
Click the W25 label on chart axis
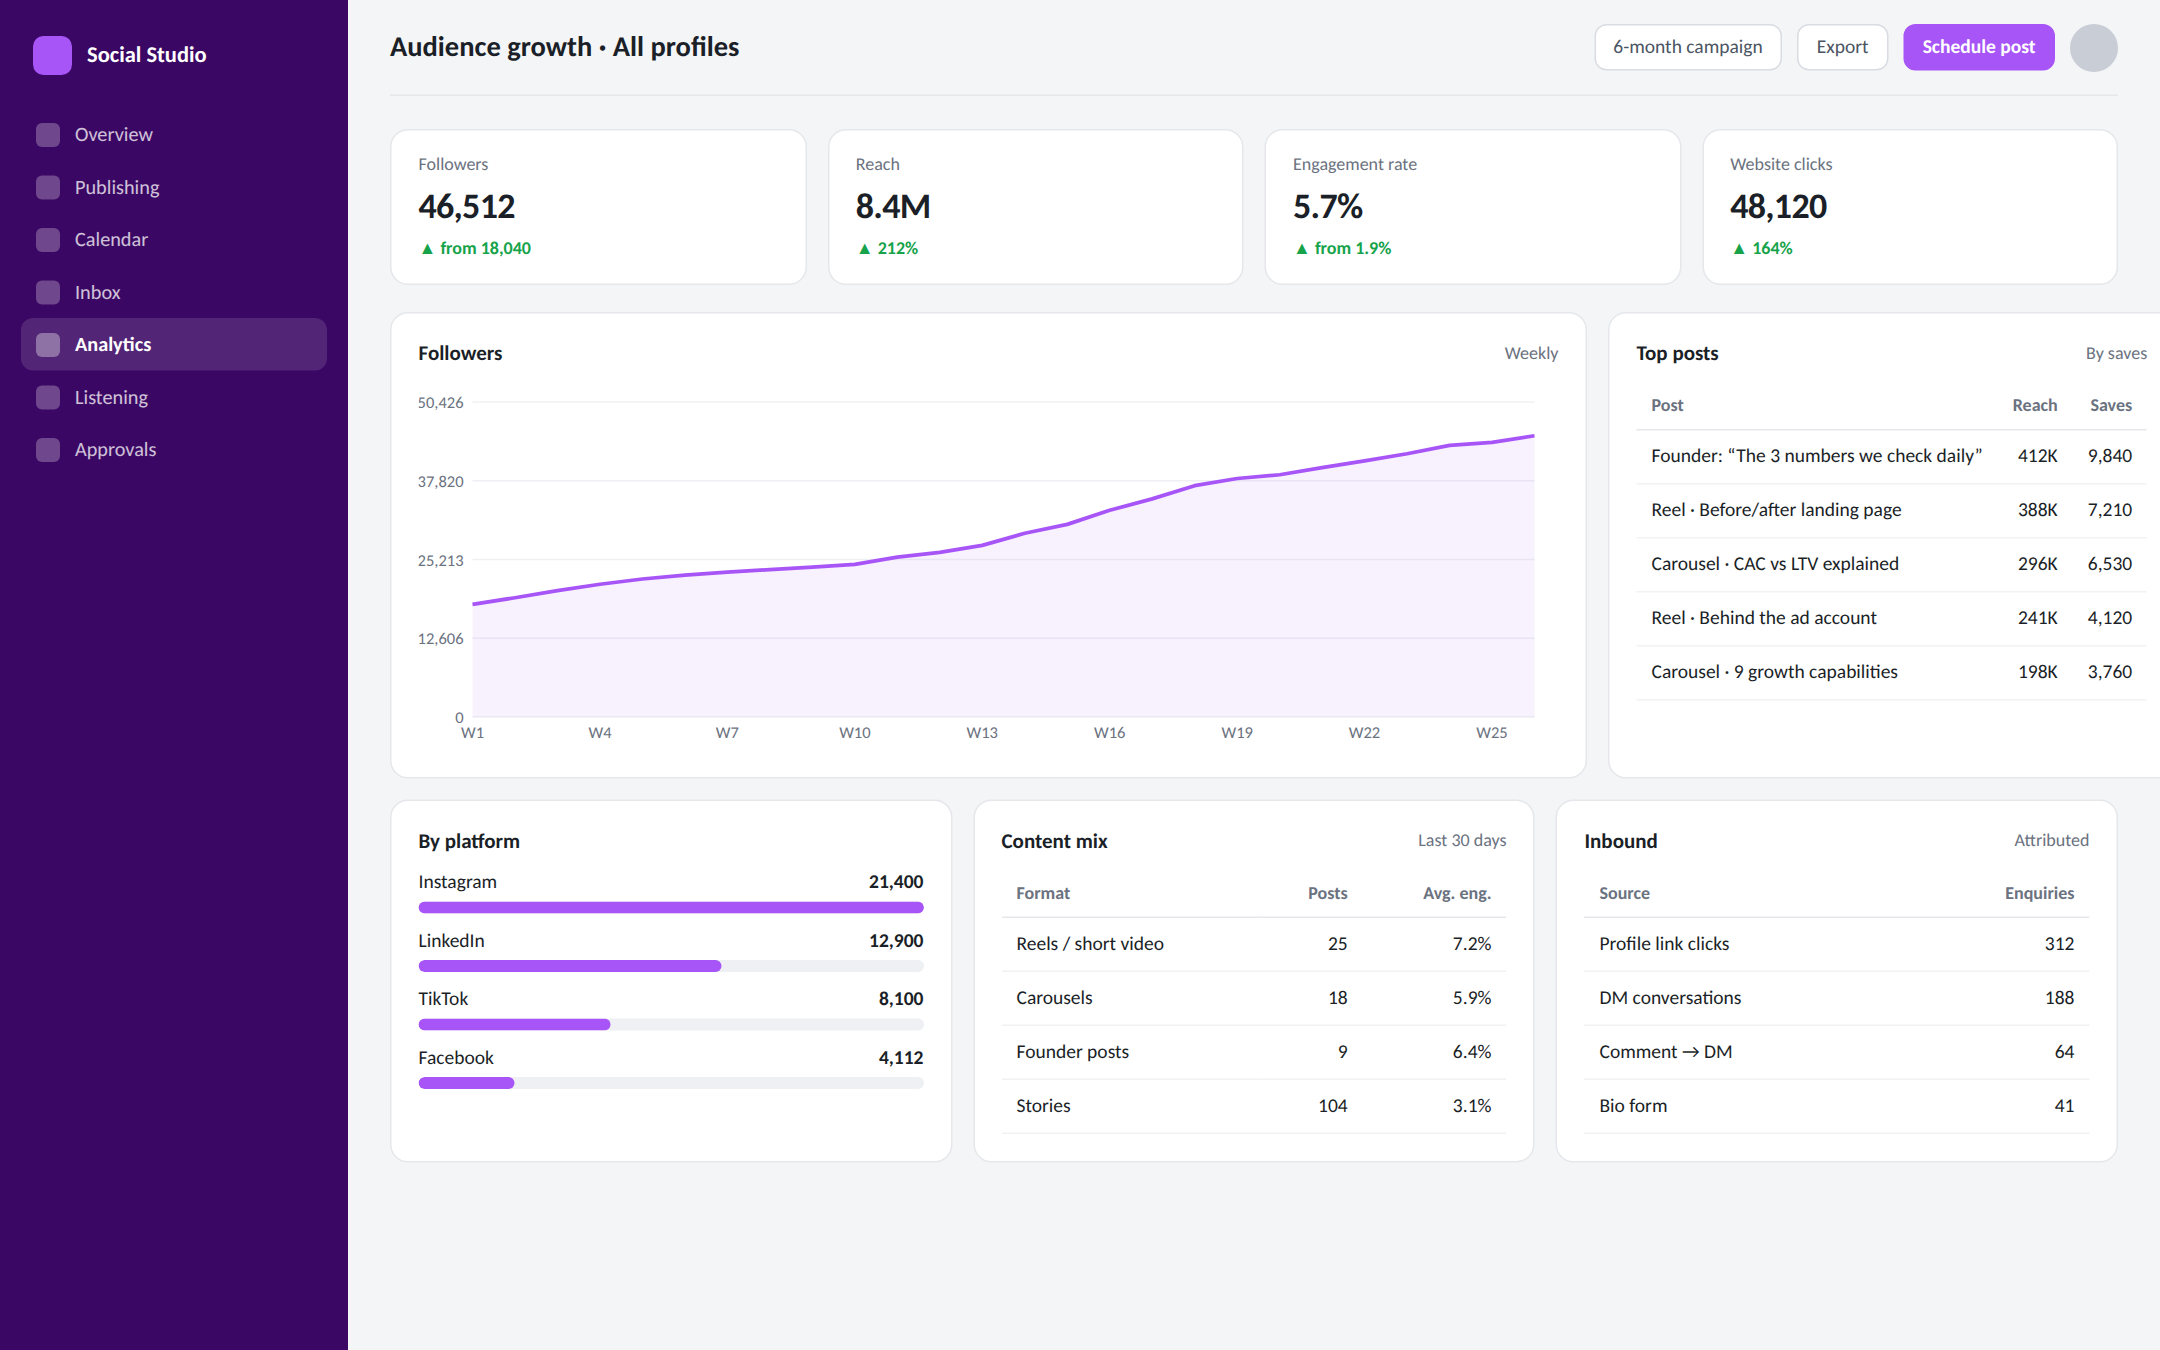1491,733
